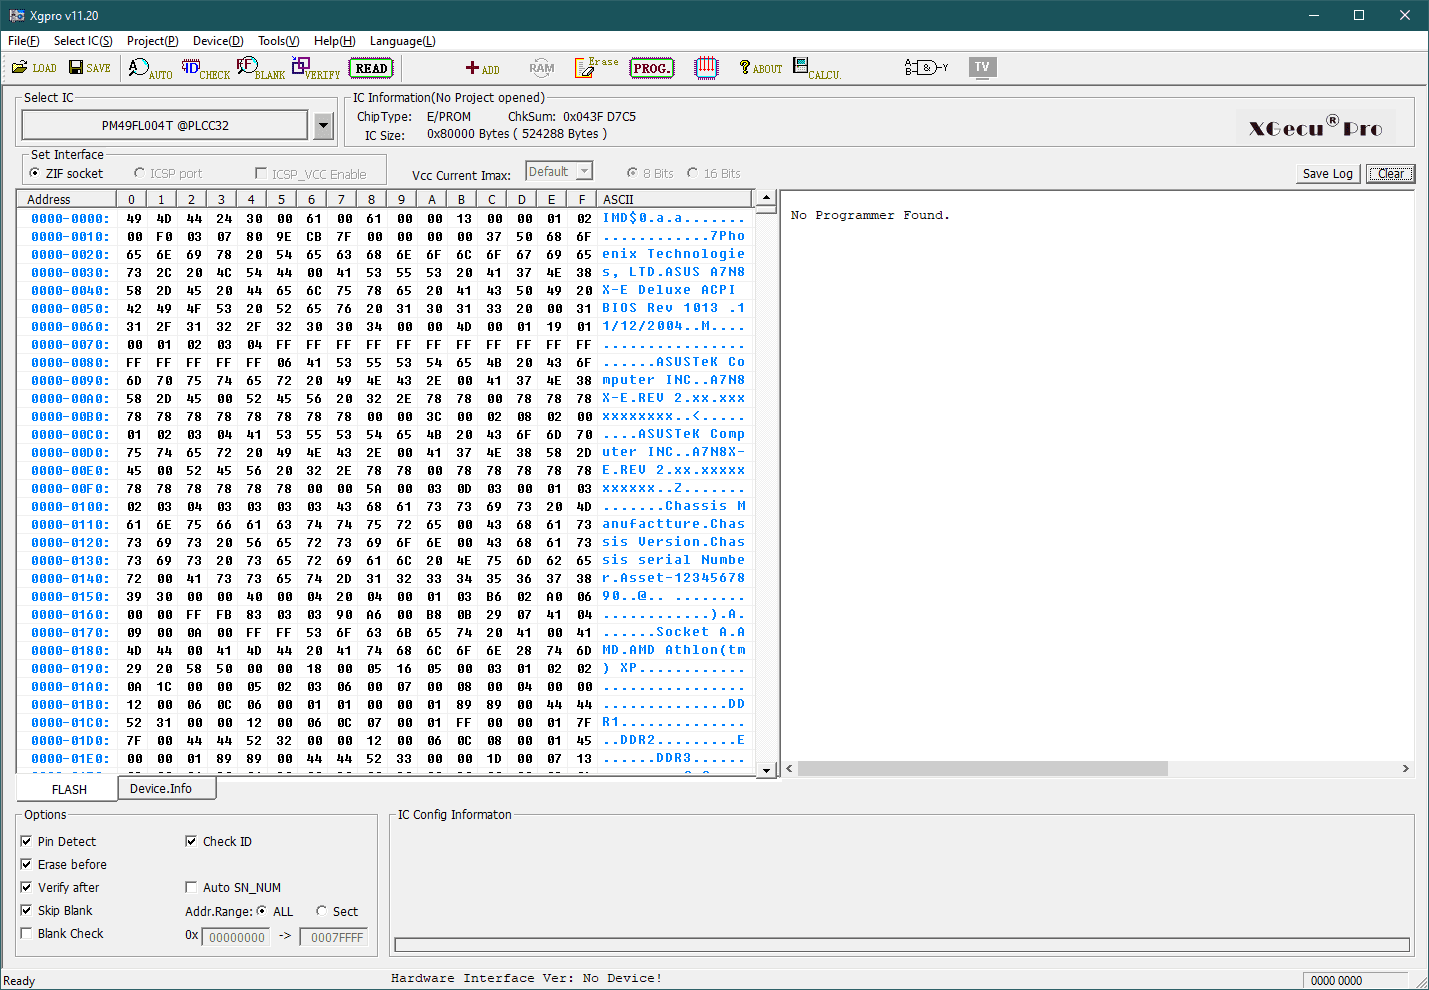Click the PROG. program toolbar button
The height and width of the screenshot is (990, 1429).
tap(651, 68)
